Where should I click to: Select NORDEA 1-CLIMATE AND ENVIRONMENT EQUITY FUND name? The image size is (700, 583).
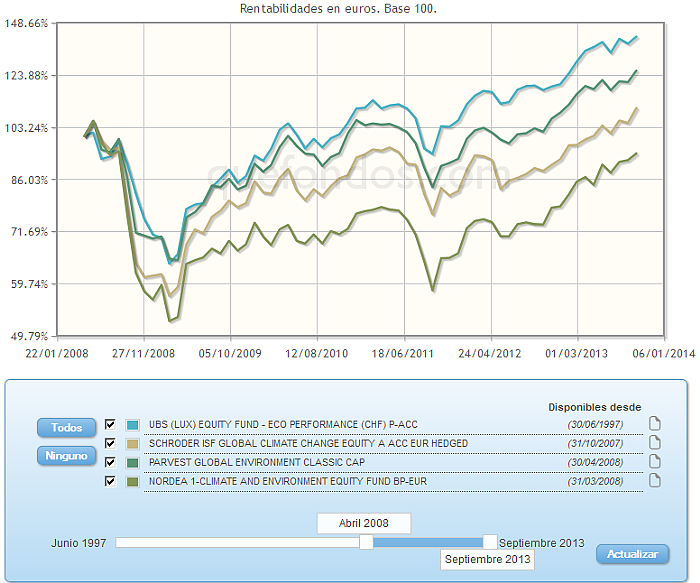tap(288, 482)
